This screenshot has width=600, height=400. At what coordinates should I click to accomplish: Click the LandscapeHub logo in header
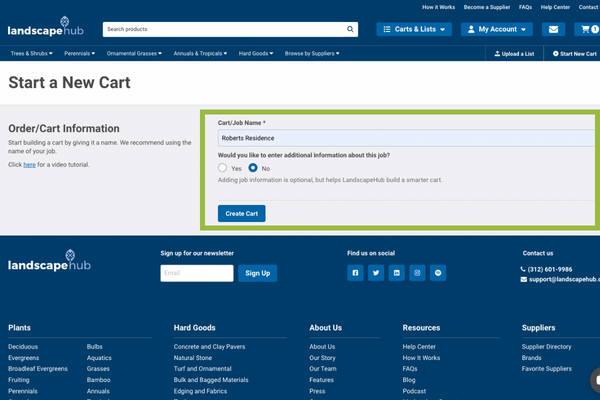click(x=46, y=27)
